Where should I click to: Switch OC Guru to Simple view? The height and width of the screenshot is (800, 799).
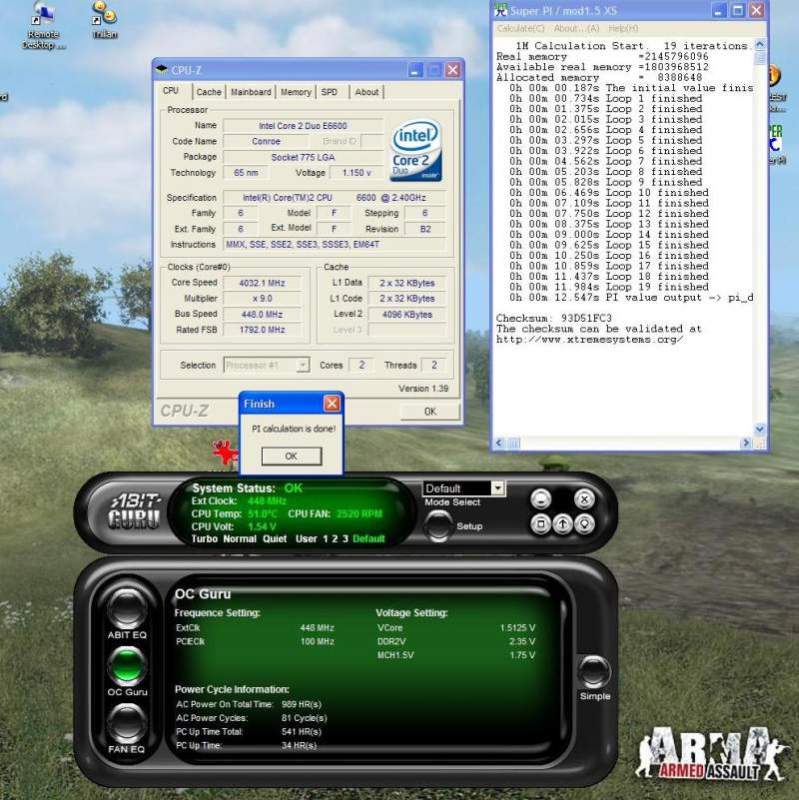594,671
